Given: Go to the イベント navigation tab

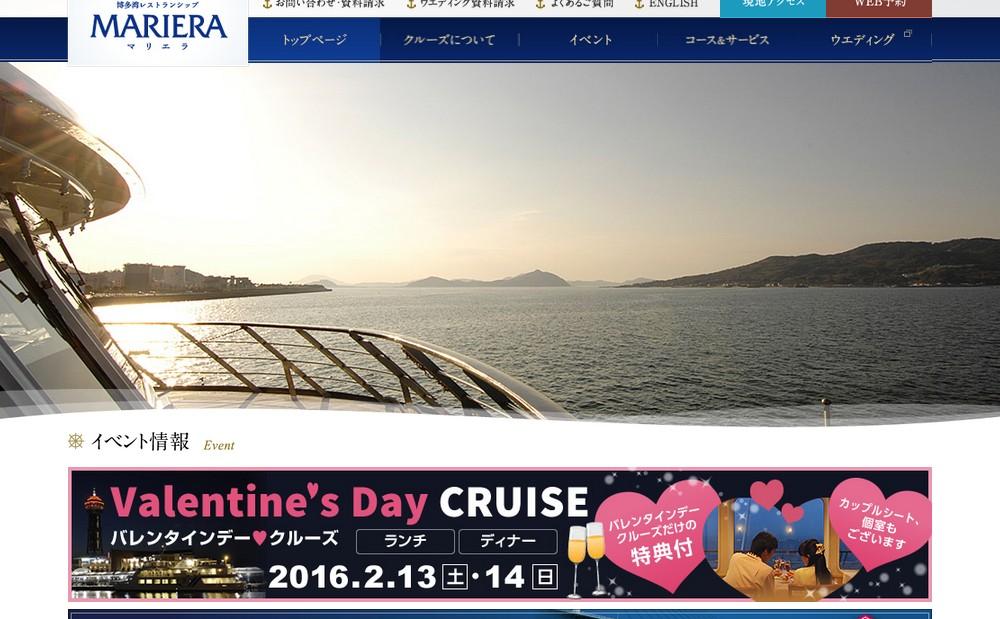Looking at the screenshot, I should click(x=590, y=40).
